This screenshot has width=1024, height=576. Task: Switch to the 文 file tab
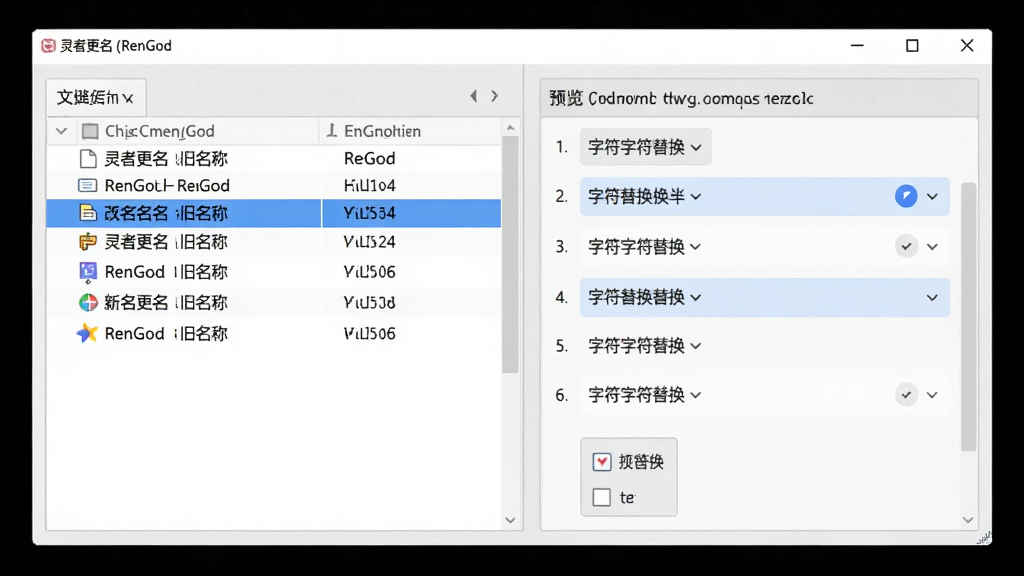click(x=96, y=98)
